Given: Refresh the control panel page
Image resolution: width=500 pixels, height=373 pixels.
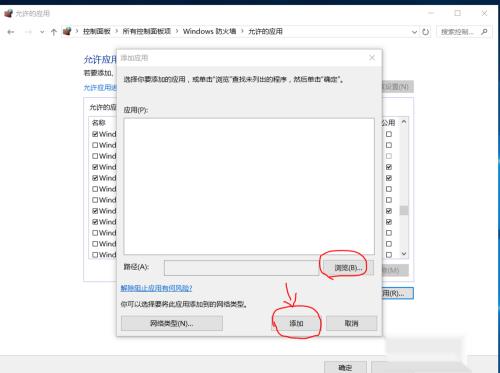Looking at the screenshot, I should coord(425,32).
